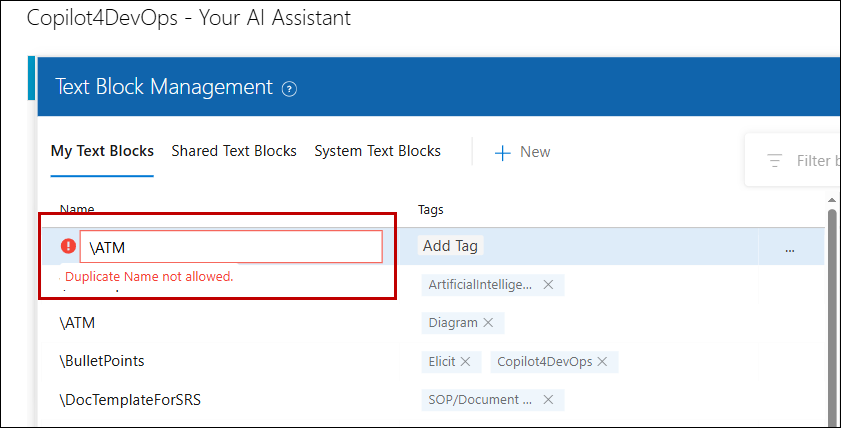Remove the ArtificialIntellige... tag

point(548,285)
